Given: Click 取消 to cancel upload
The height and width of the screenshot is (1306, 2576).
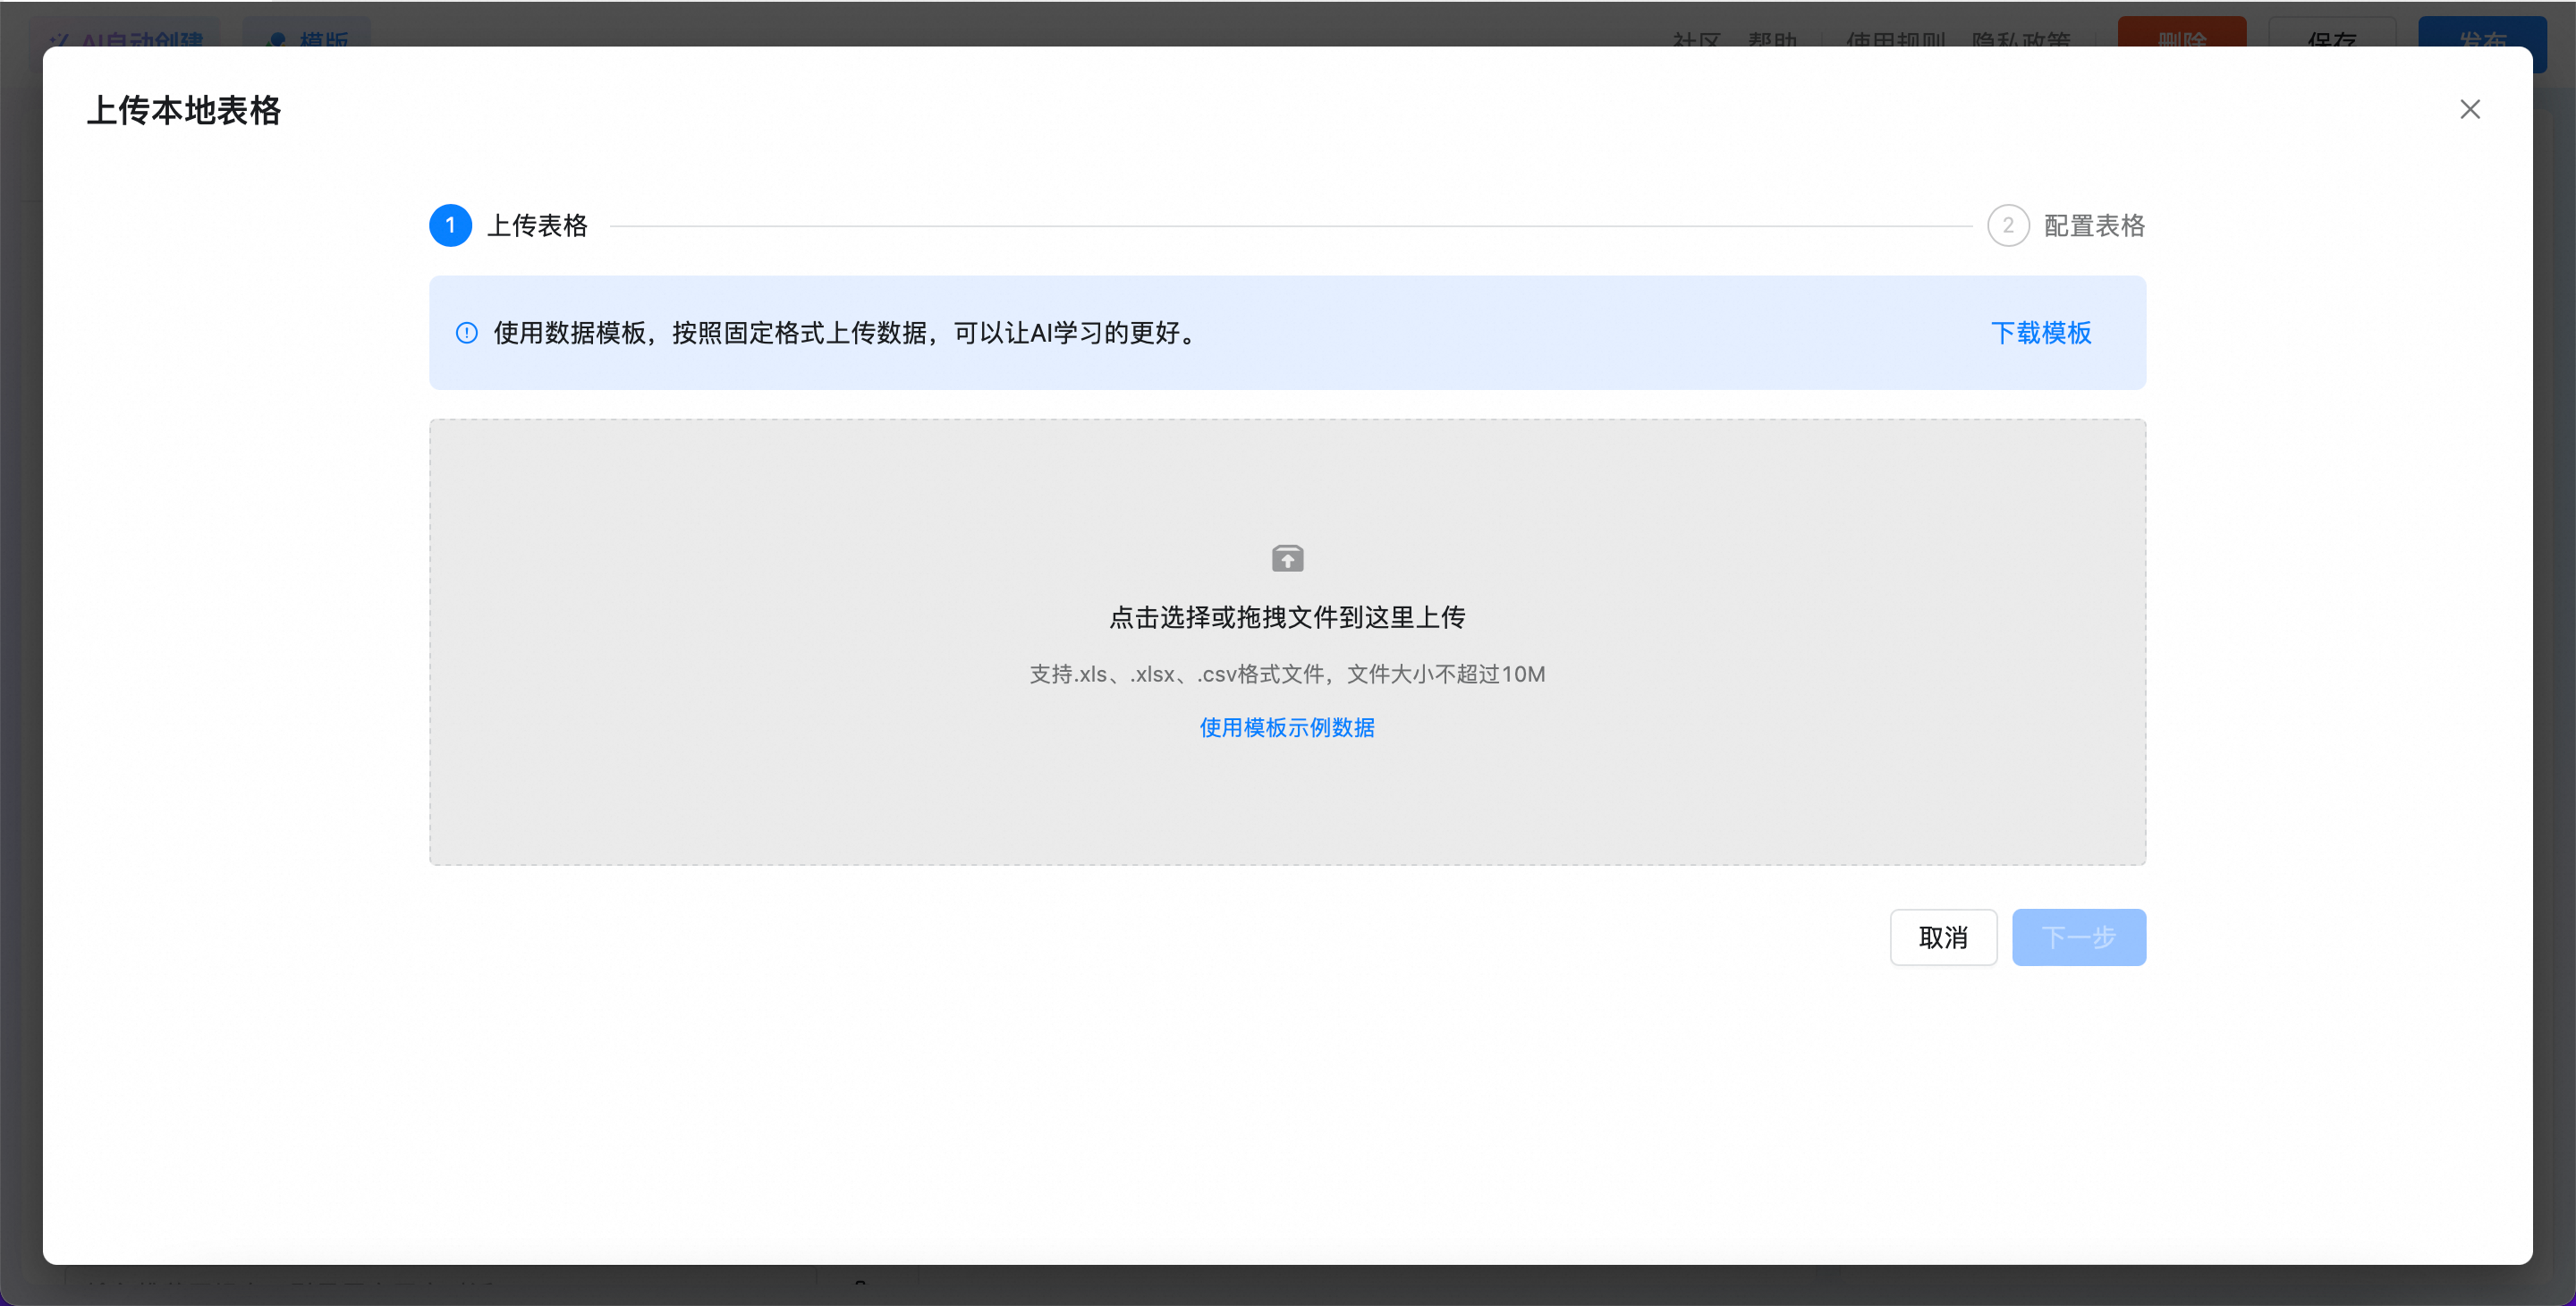Looking at the screenshot, I should point(1942,937).
